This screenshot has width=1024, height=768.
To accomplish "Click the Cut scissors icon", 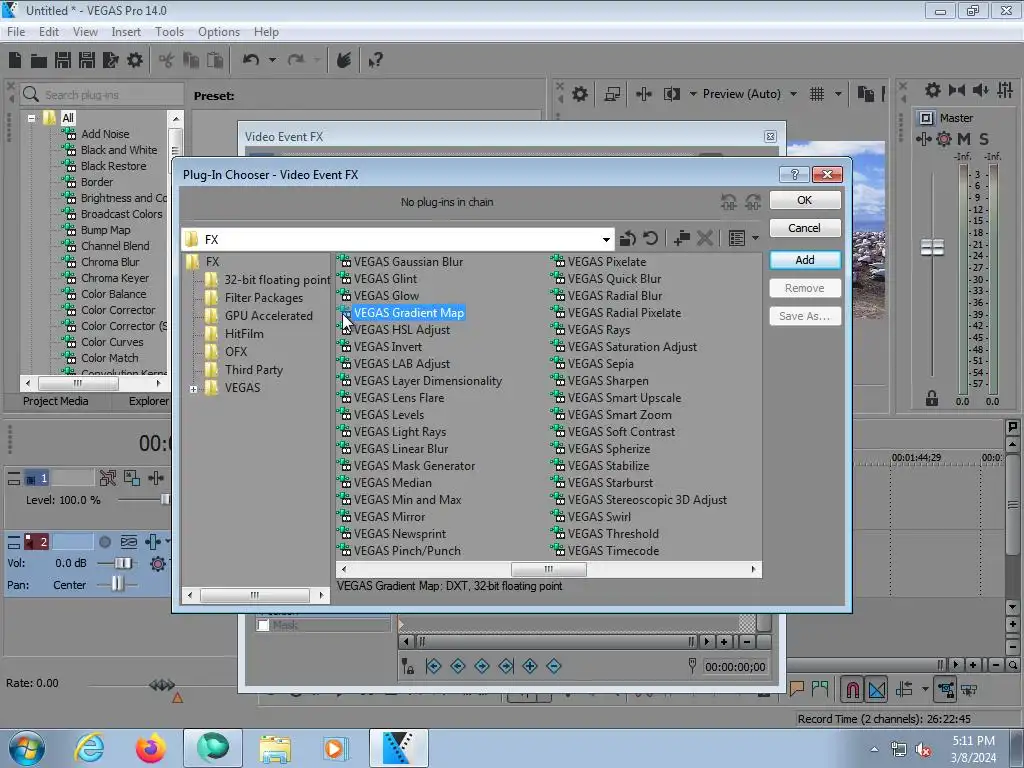I will click(166, 60).
